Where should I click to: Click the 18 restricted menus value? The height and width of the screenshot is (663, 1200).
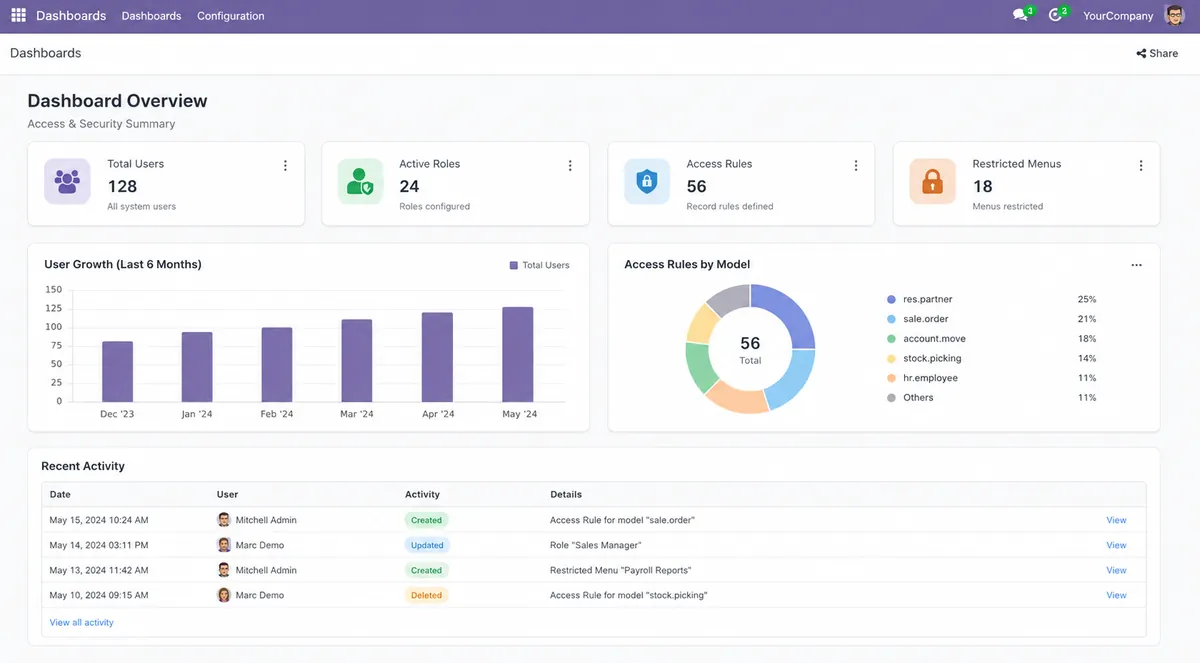982,186
